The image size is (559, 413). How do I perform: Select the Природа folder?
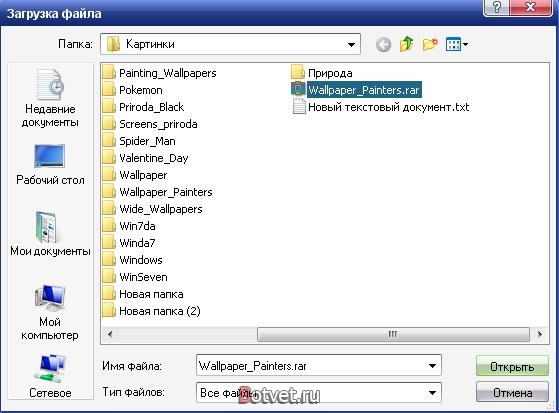coord(322,73)
